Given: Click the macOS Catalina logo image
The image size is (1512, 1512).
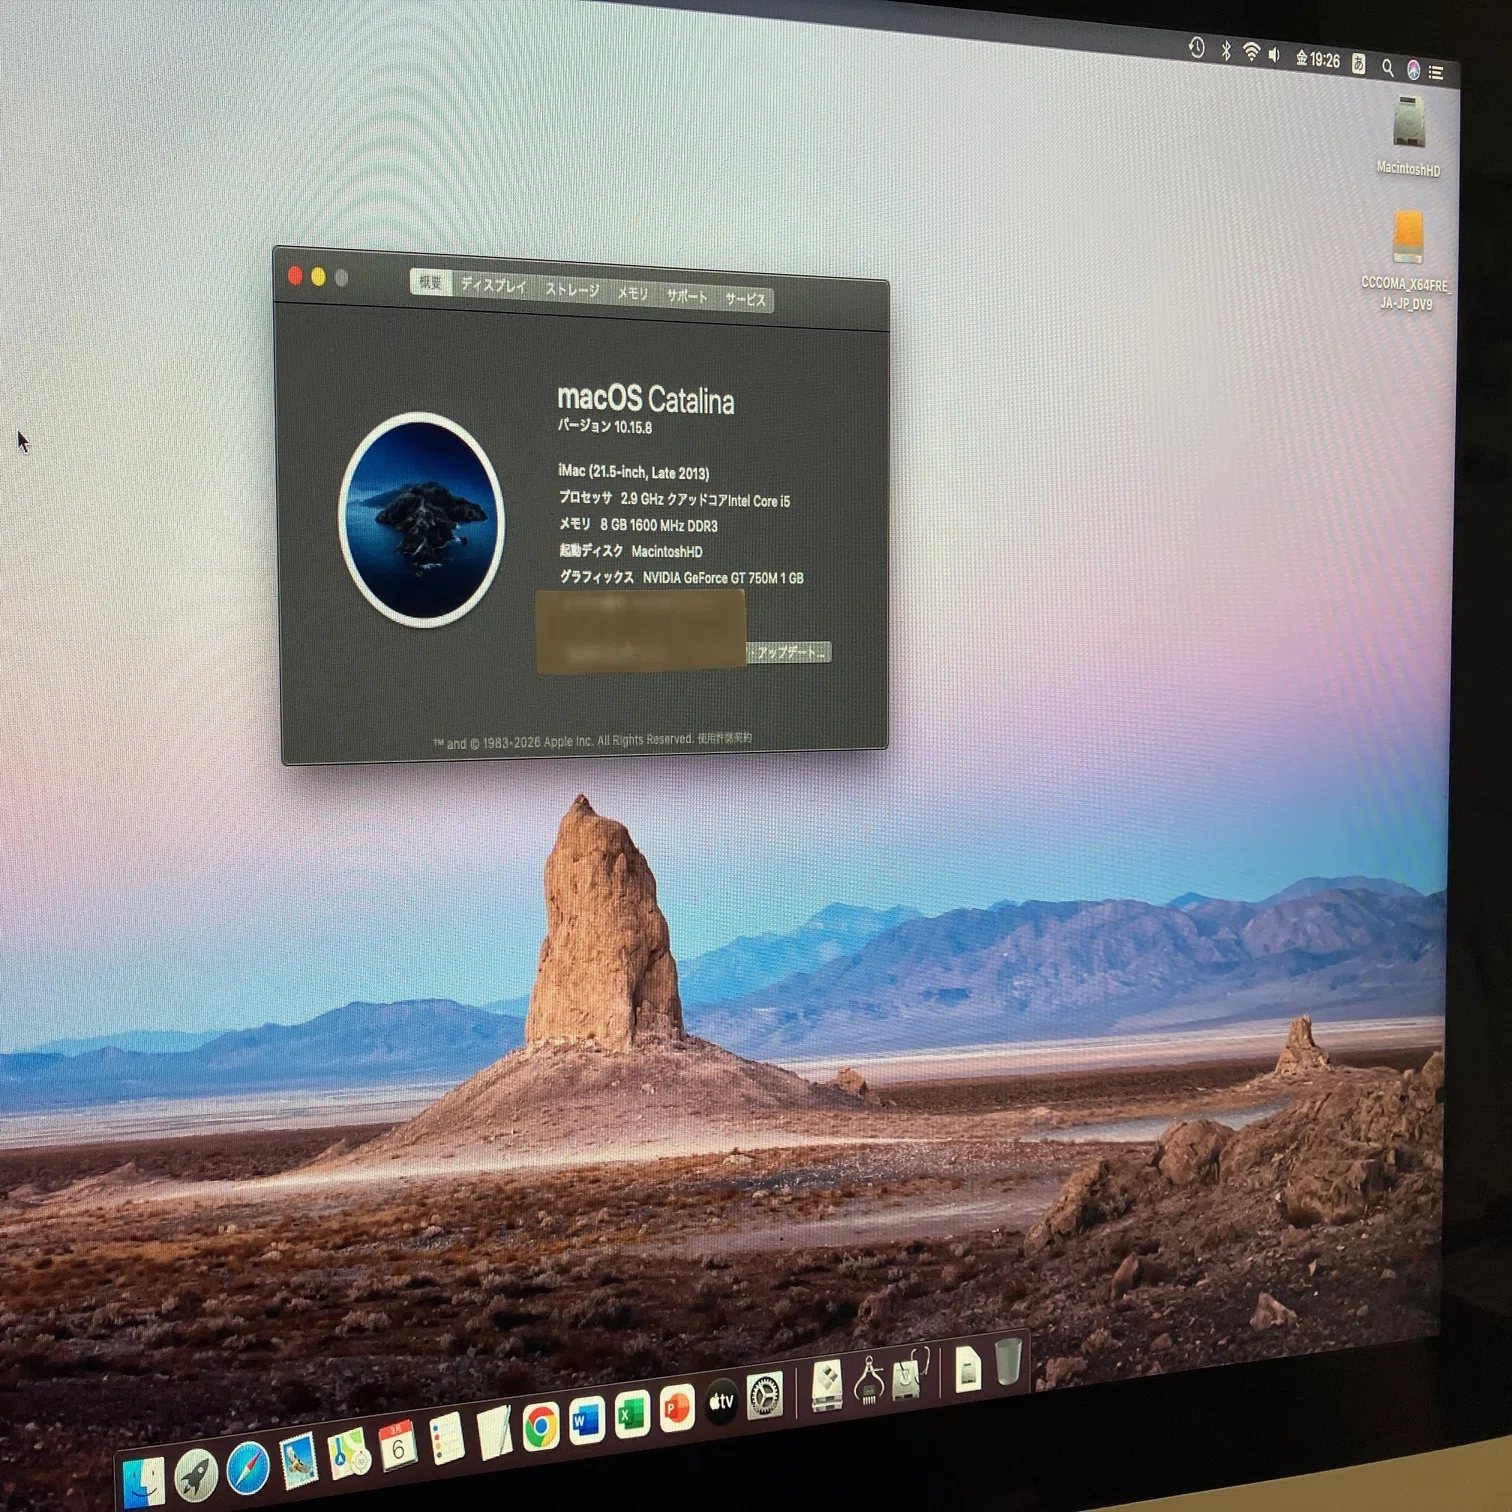Looking at the screenshot, I should 422,519.
